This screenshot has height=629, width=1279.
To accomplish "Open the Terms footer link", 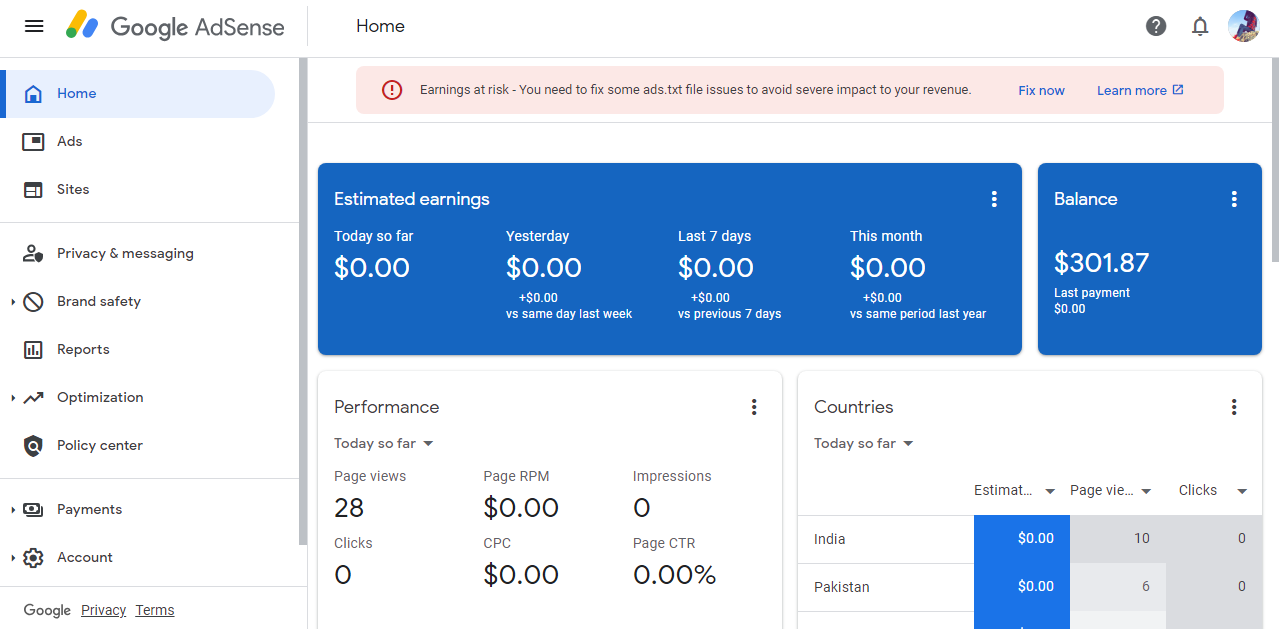I will [155, 610].
